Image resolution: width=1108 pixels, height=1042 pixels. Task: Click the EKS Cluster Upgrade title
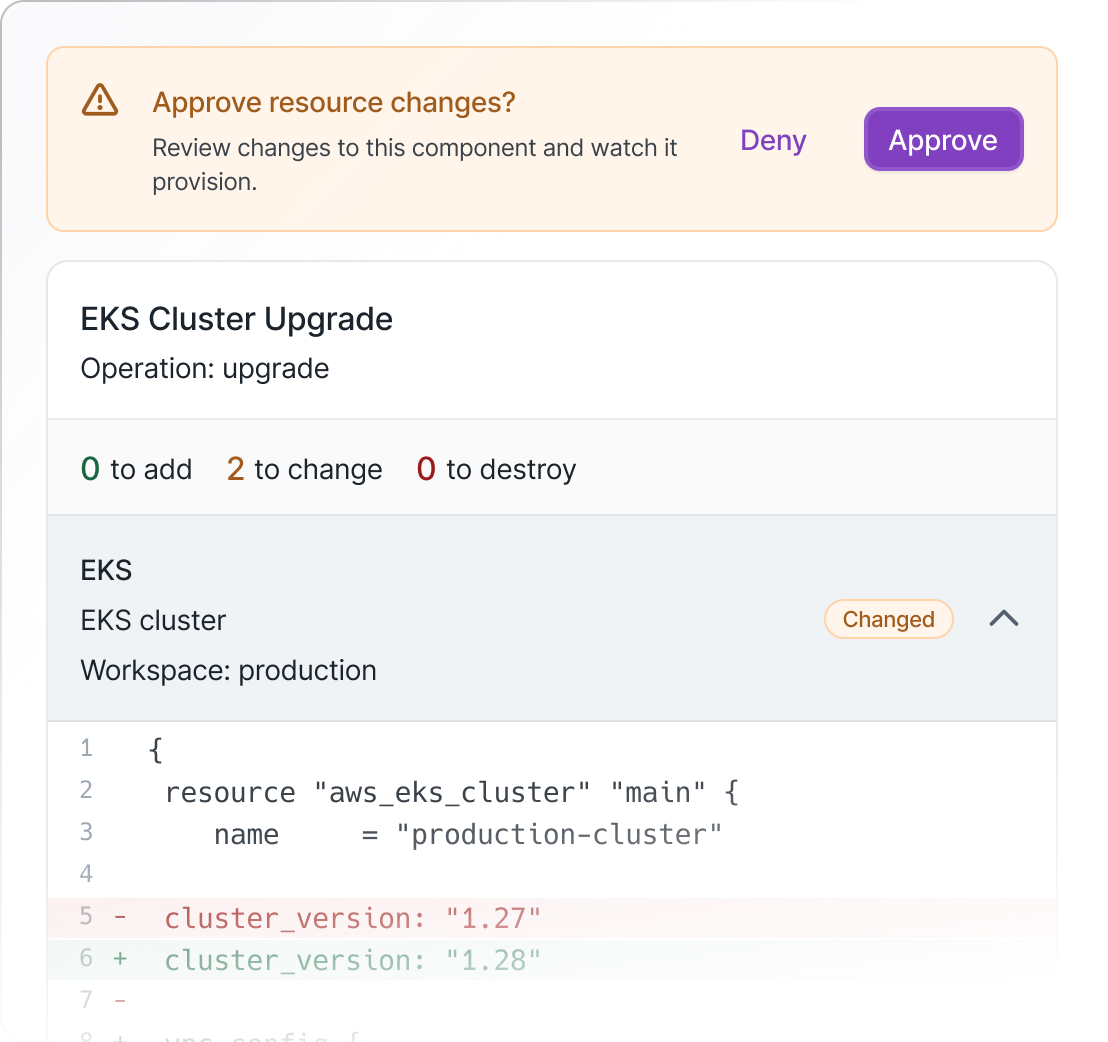click(236, 319)
